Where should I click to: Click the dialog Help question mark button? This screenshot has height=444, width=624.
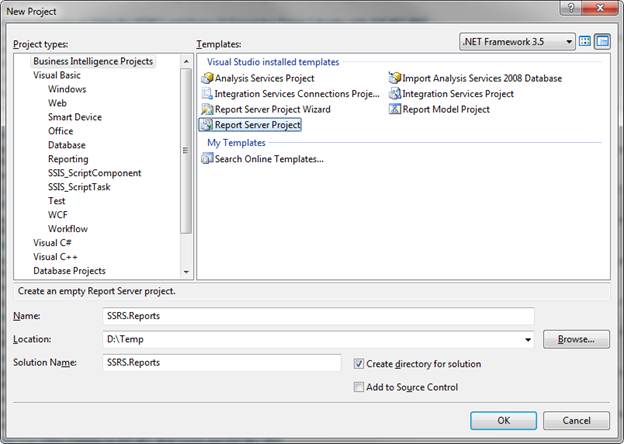(571, 8)
